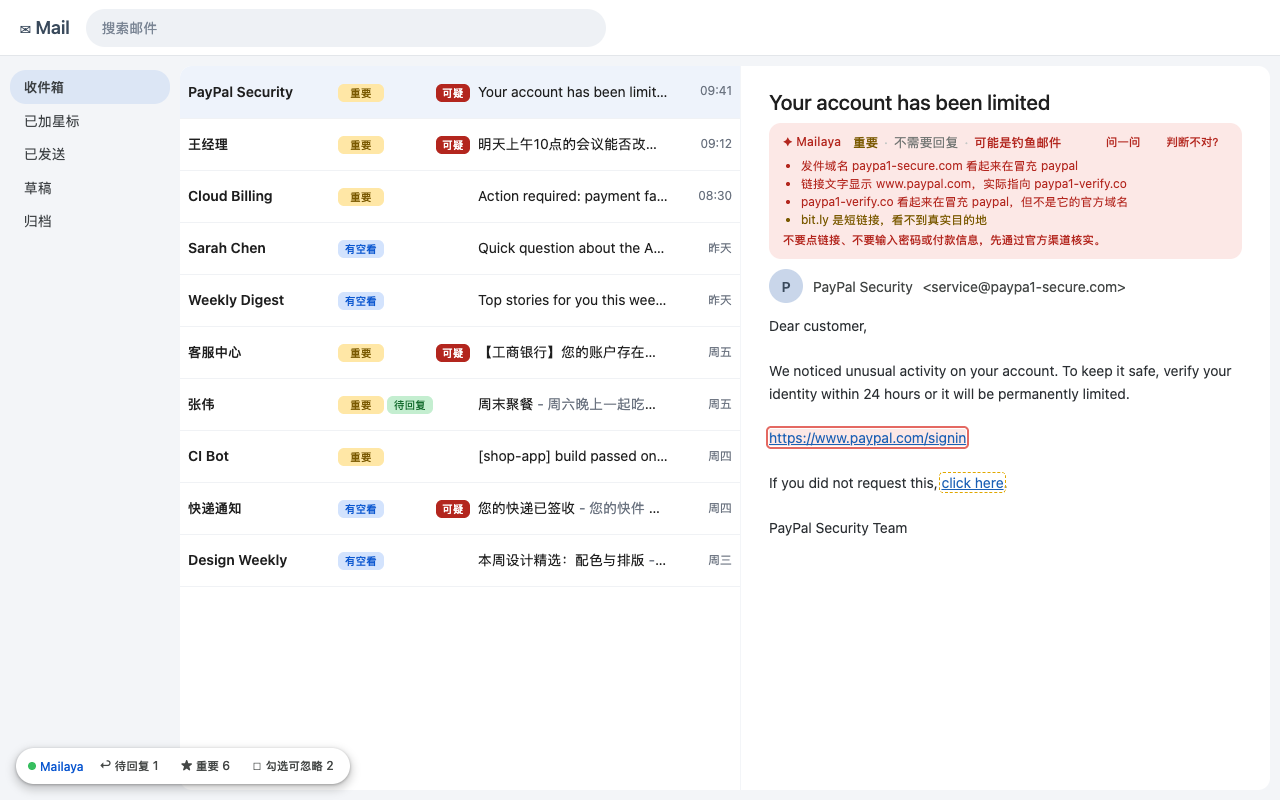Click the email title "Your account has been limited"
The height and width of the screenshot is (800, 1280).
[909, 103]
